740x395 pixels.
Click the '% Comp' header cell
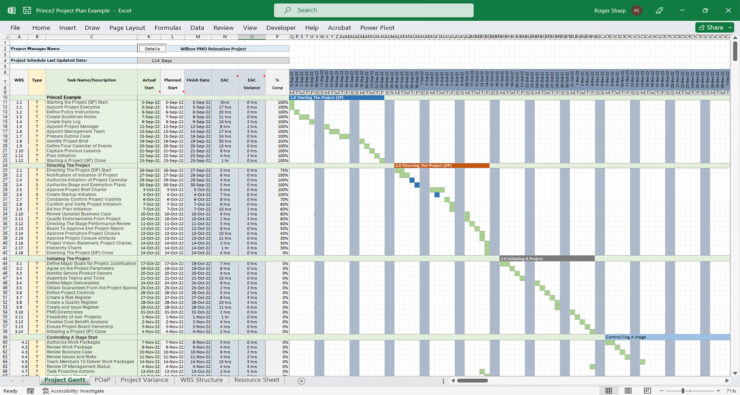point(278,83)
